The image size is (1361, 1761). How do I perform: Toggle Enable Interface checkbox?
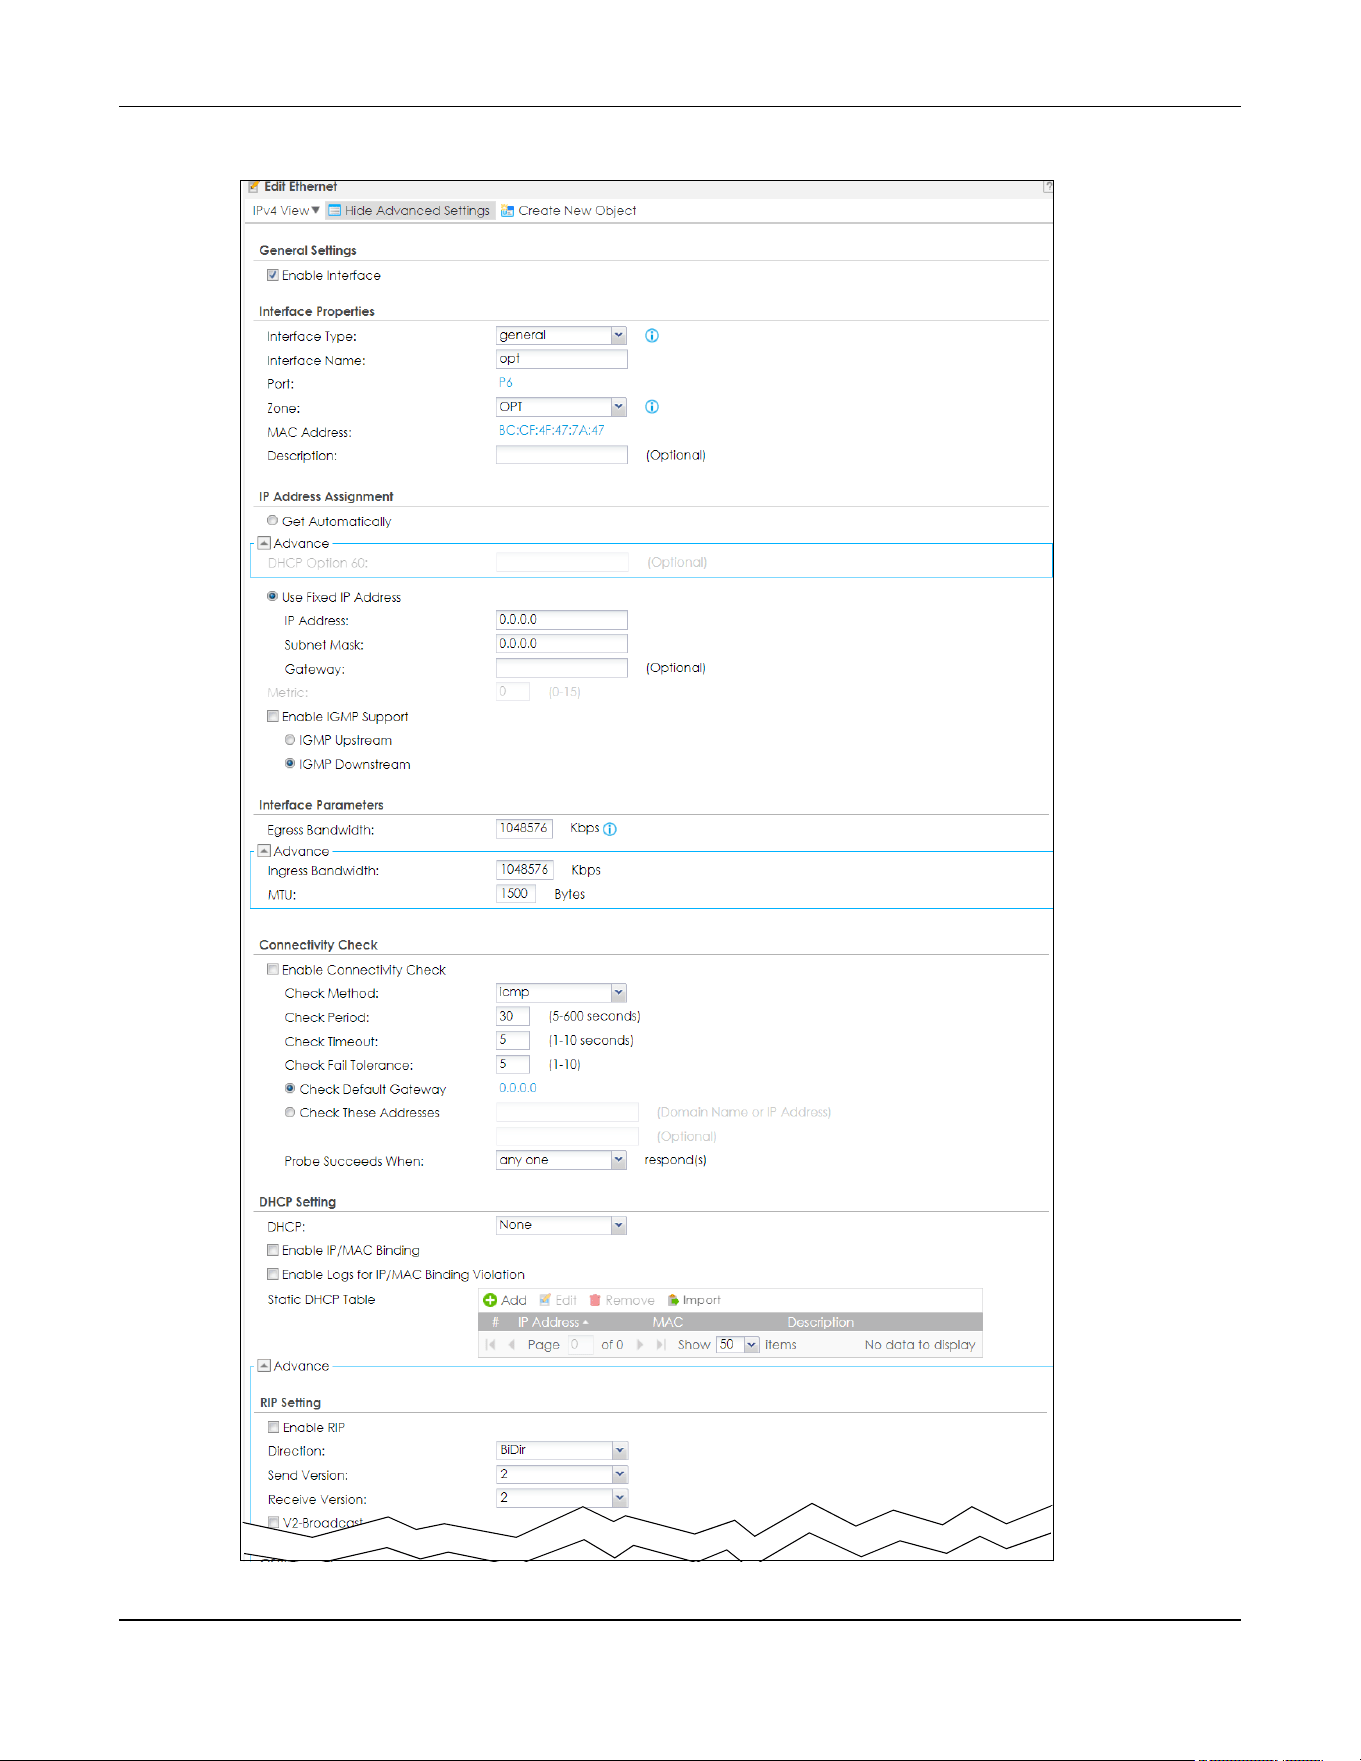pyautogui.click(x=272, y=275)
